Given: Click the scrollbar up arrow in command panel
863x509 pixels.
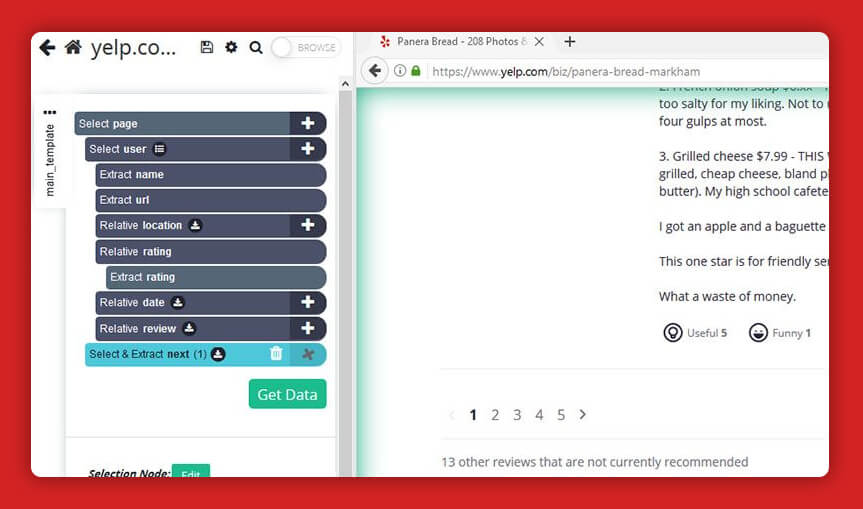Looking at the screenshot, I should pyautogui.click(x=345, y=84).
